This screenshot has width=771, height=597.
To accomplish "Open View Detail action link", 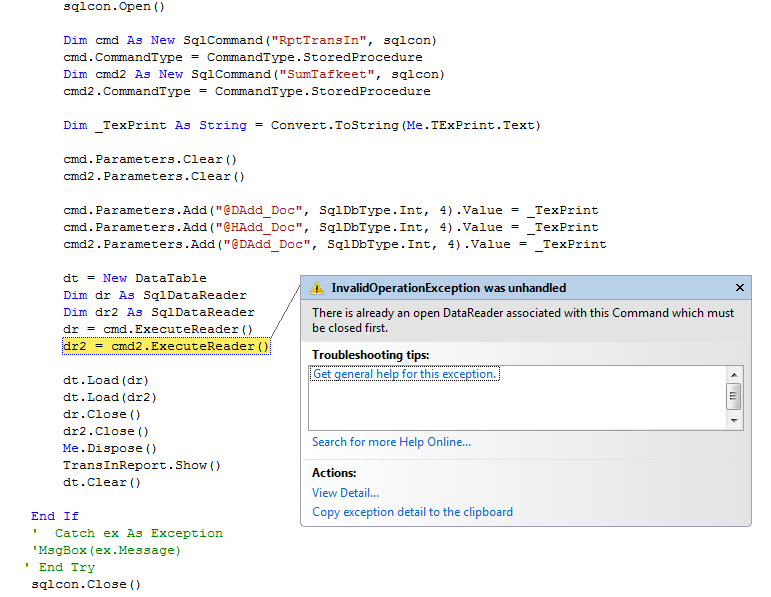I will point(346,493).
